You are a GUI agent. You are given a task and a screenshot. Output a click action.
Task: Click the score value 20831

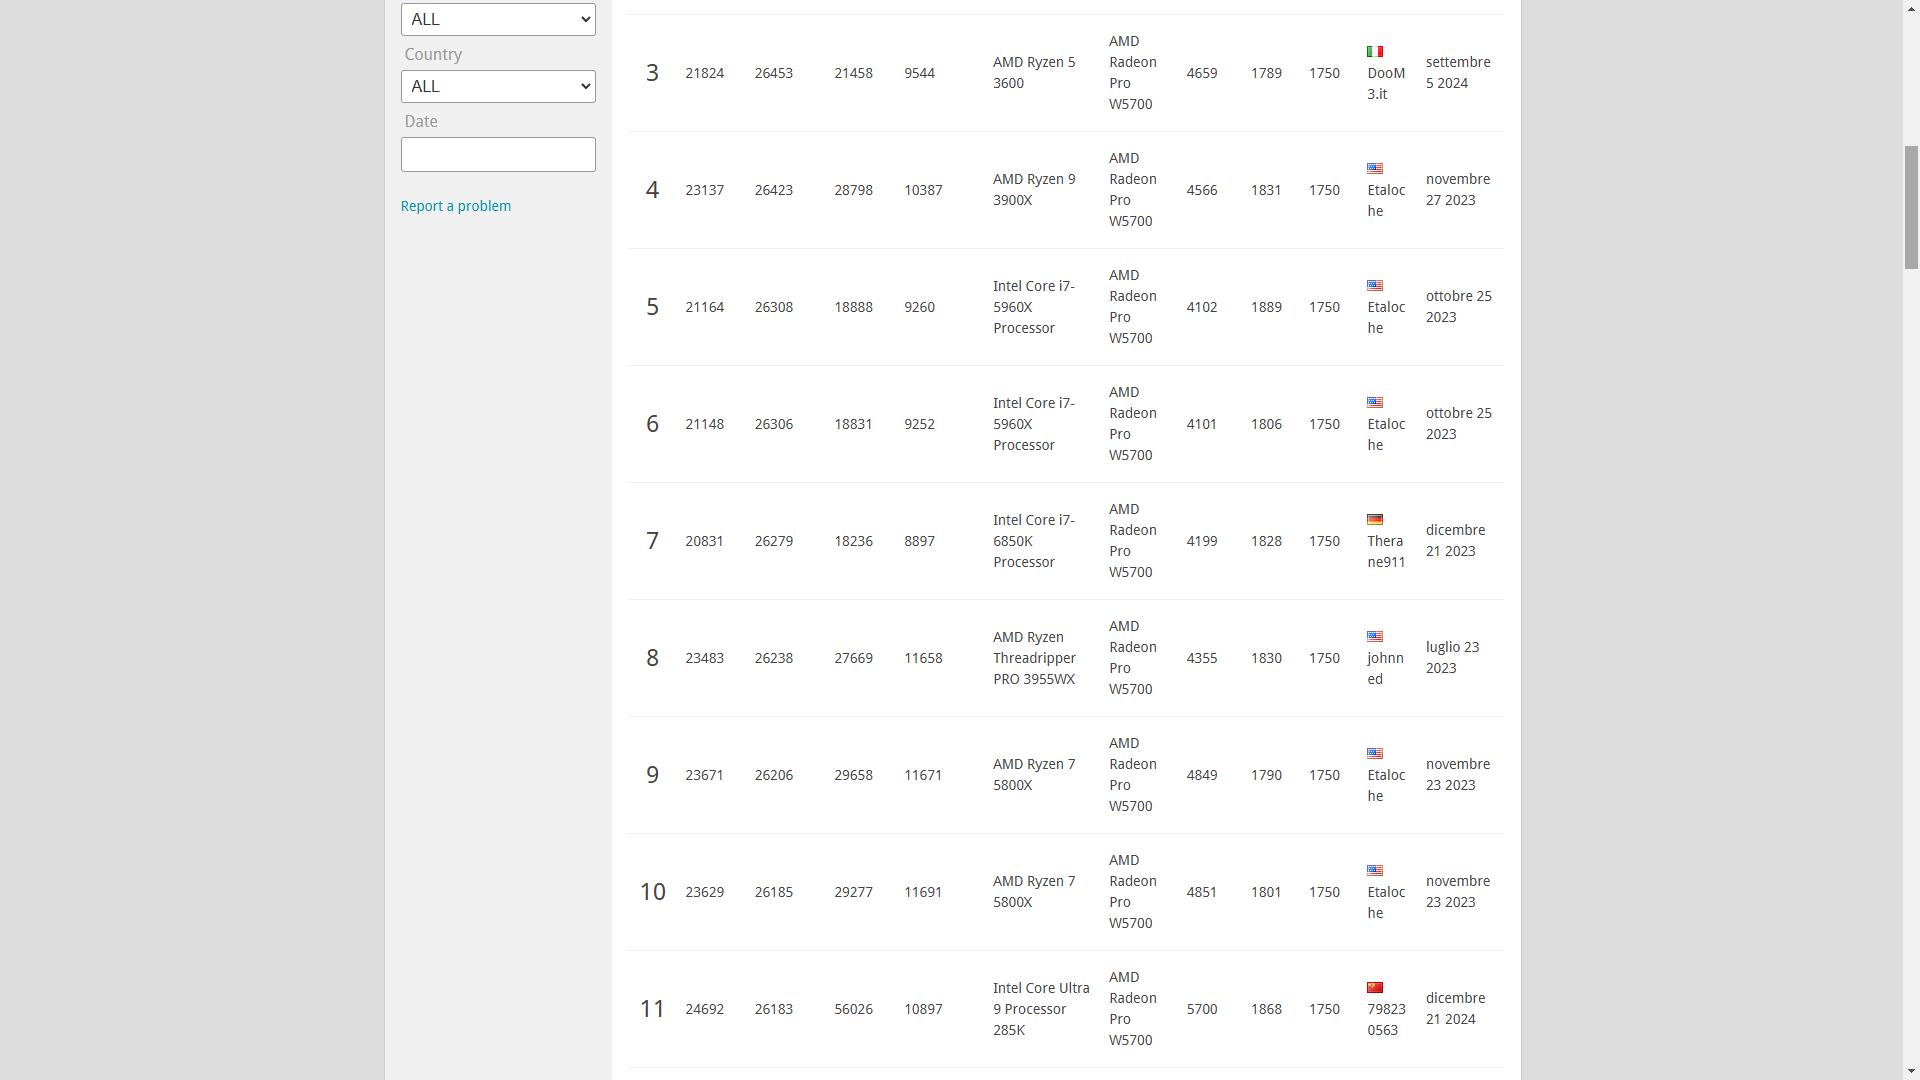click(704, 541)
